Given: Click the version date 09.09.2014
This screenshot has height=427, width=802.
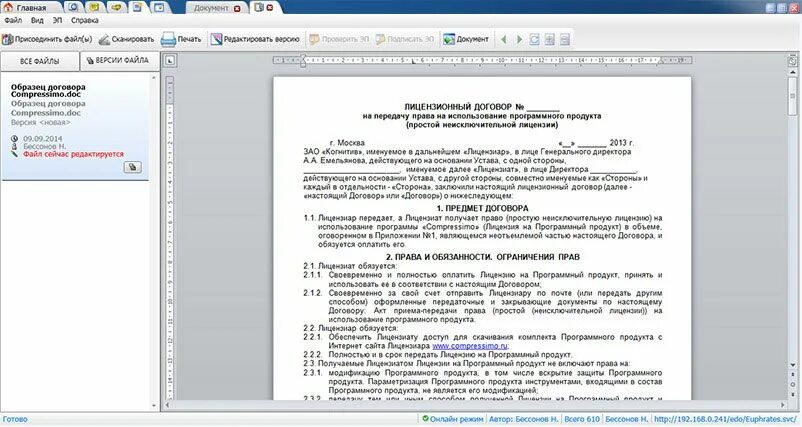Looking at the screenshot, I should (x=42, y=139).
